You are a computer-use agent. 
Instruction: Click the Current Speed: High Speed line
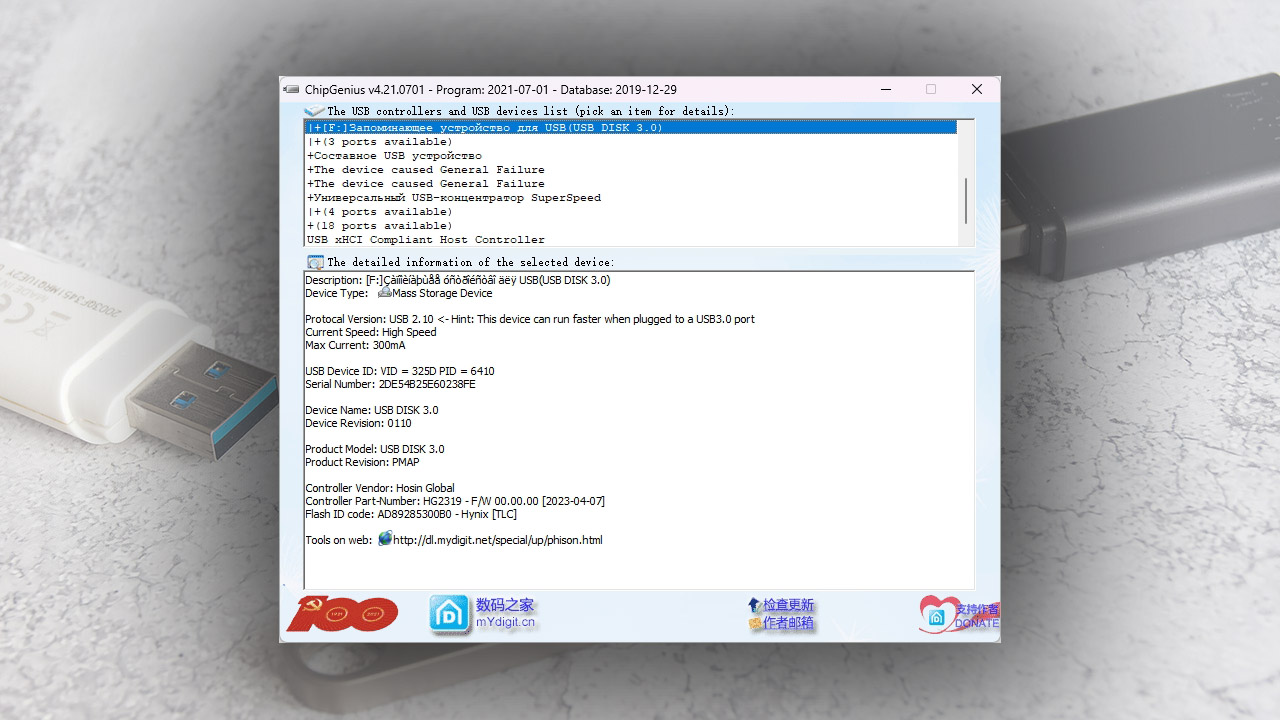point(371,332)
